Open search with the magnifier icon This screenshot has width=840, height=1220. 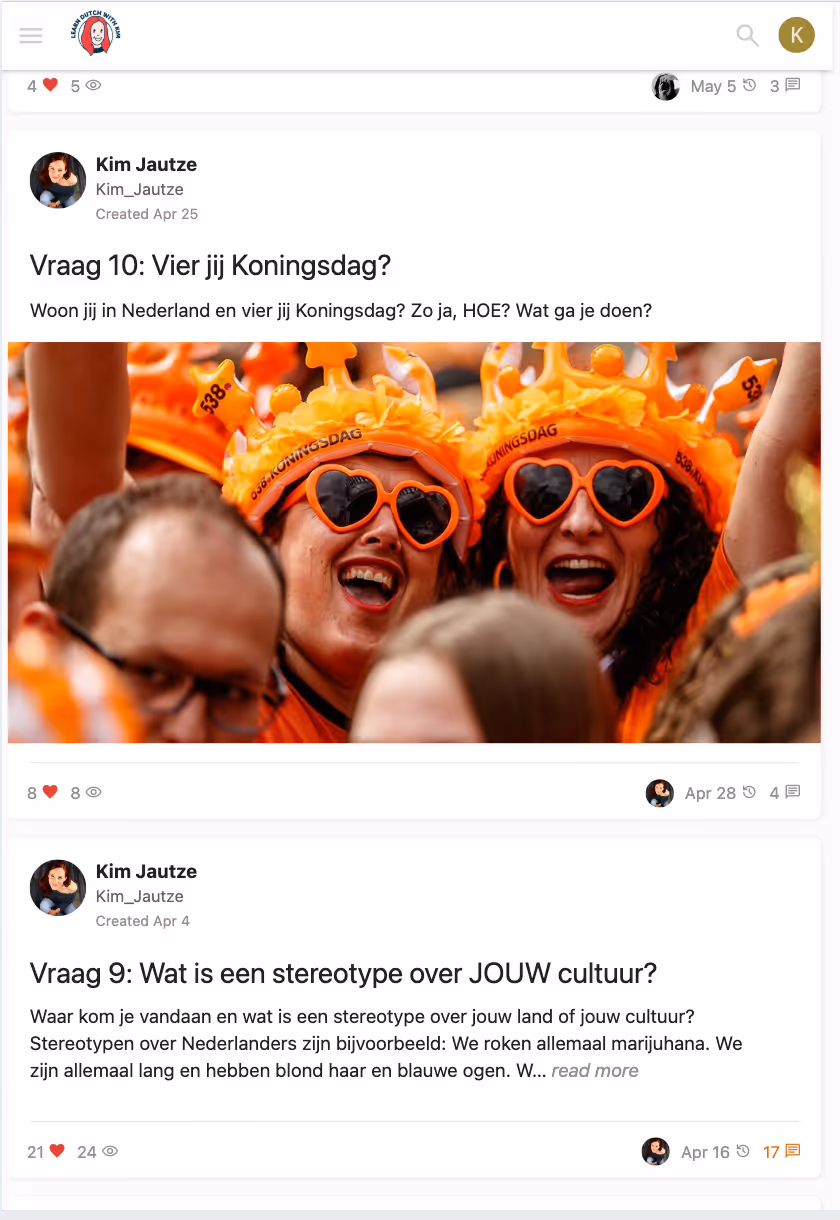pyautogui.click(x=747, y=36)
